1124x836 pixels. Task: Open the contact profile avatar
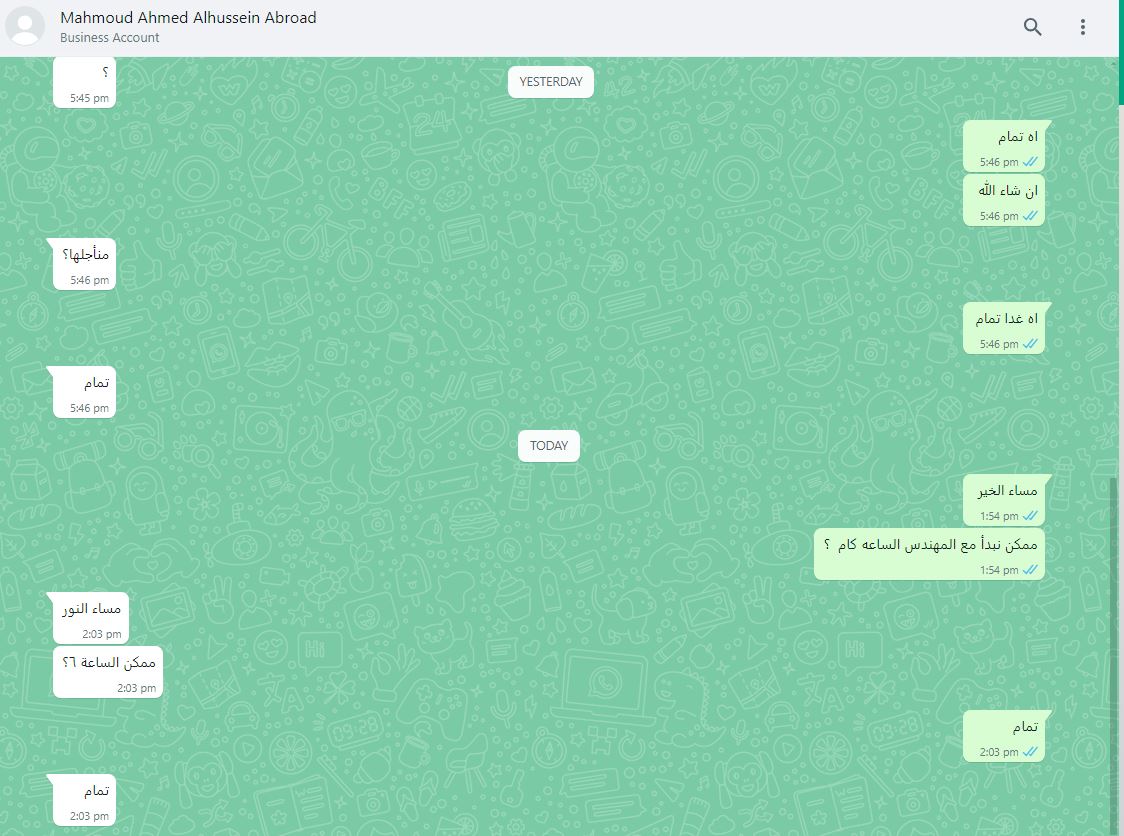coord(25,26)
